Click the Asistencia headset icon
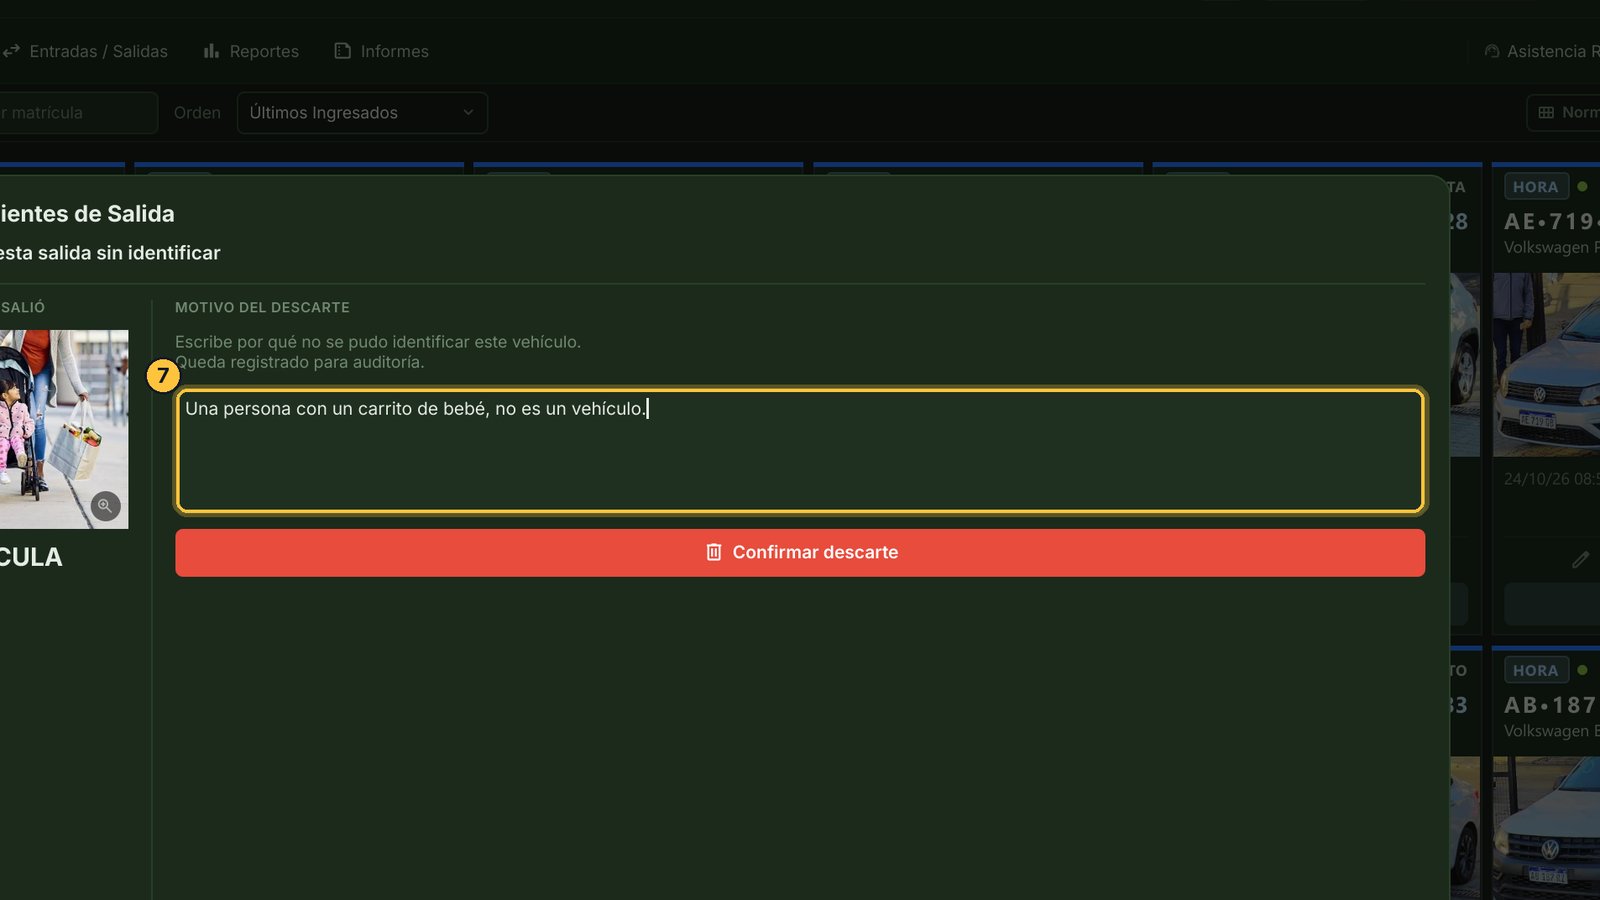1600x900 pixels. [1492, 51]
